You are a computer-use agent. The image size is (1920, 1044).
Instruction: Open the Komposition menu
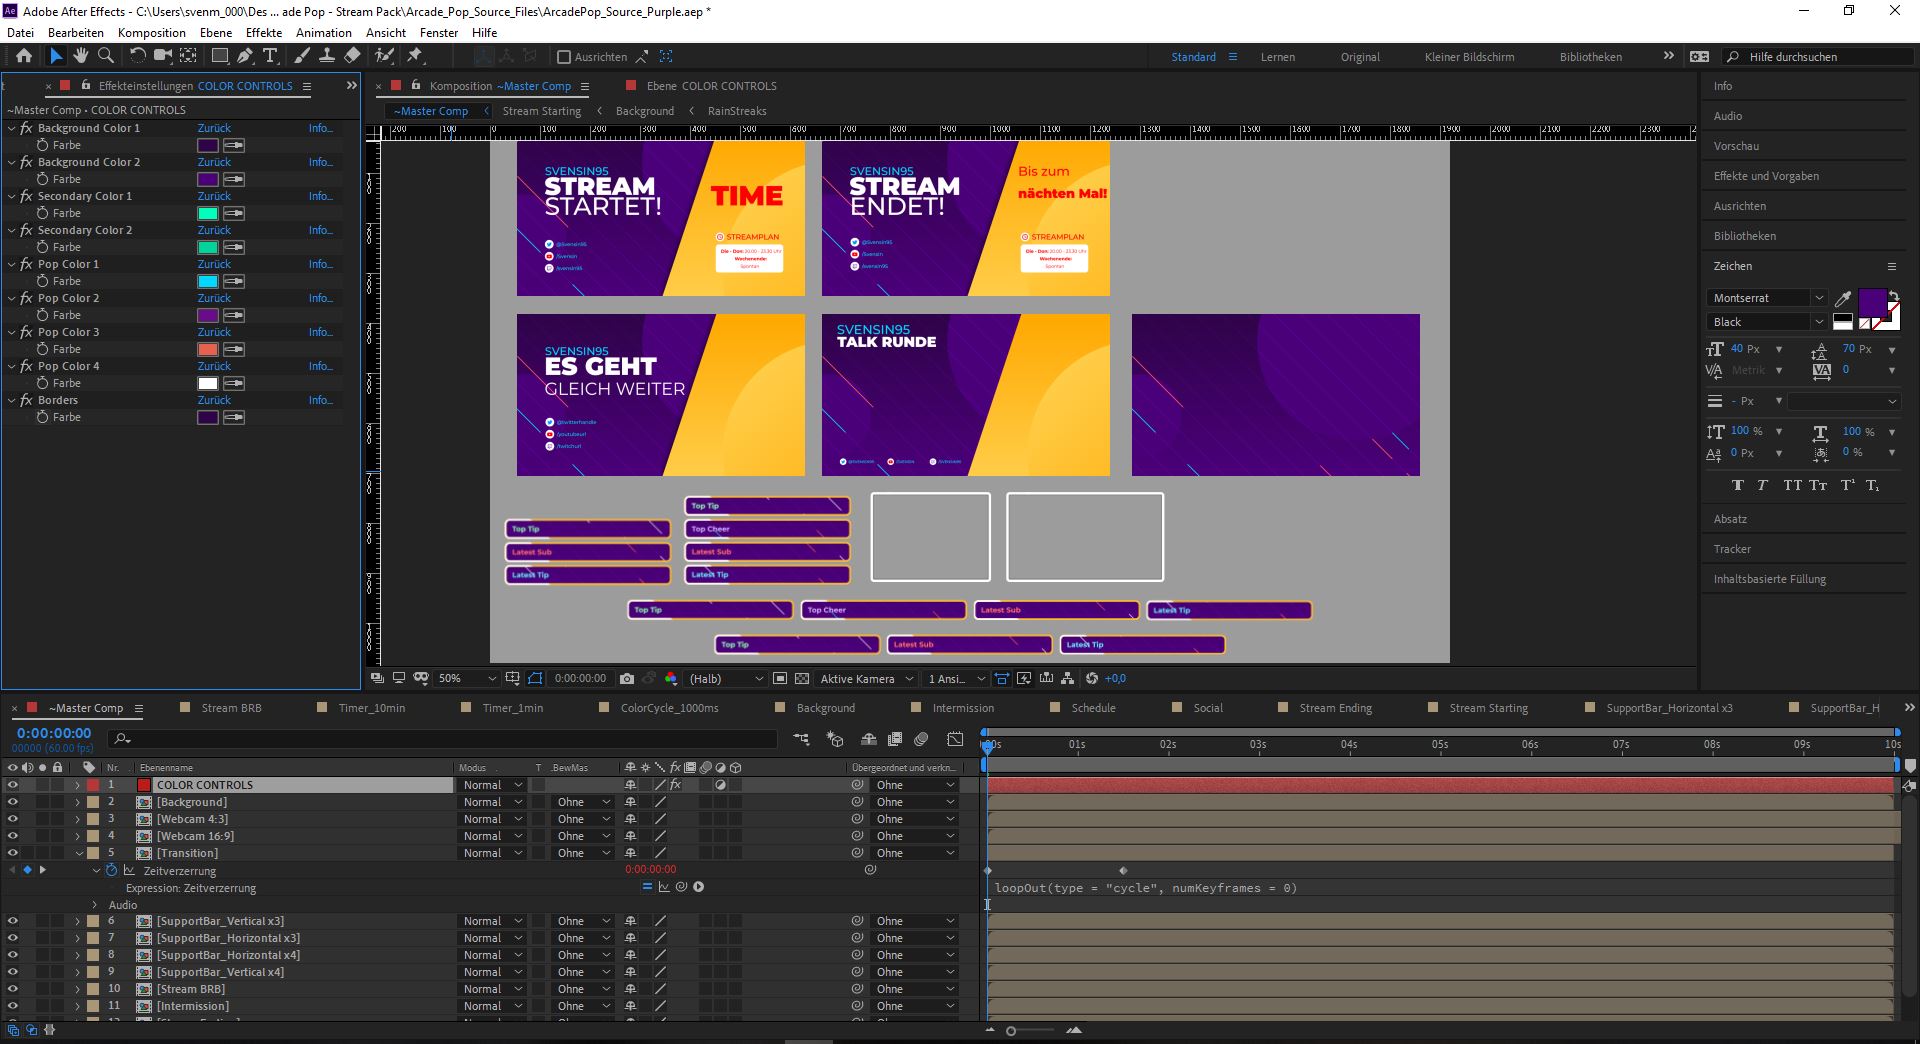[151, 32]
